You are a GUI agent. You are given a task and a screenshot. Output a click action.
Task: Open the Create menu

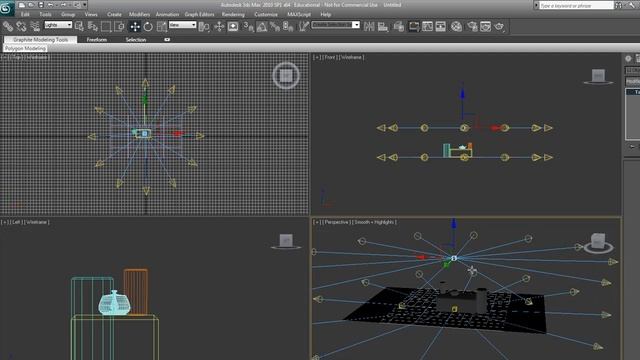click(x=114, y=14)
